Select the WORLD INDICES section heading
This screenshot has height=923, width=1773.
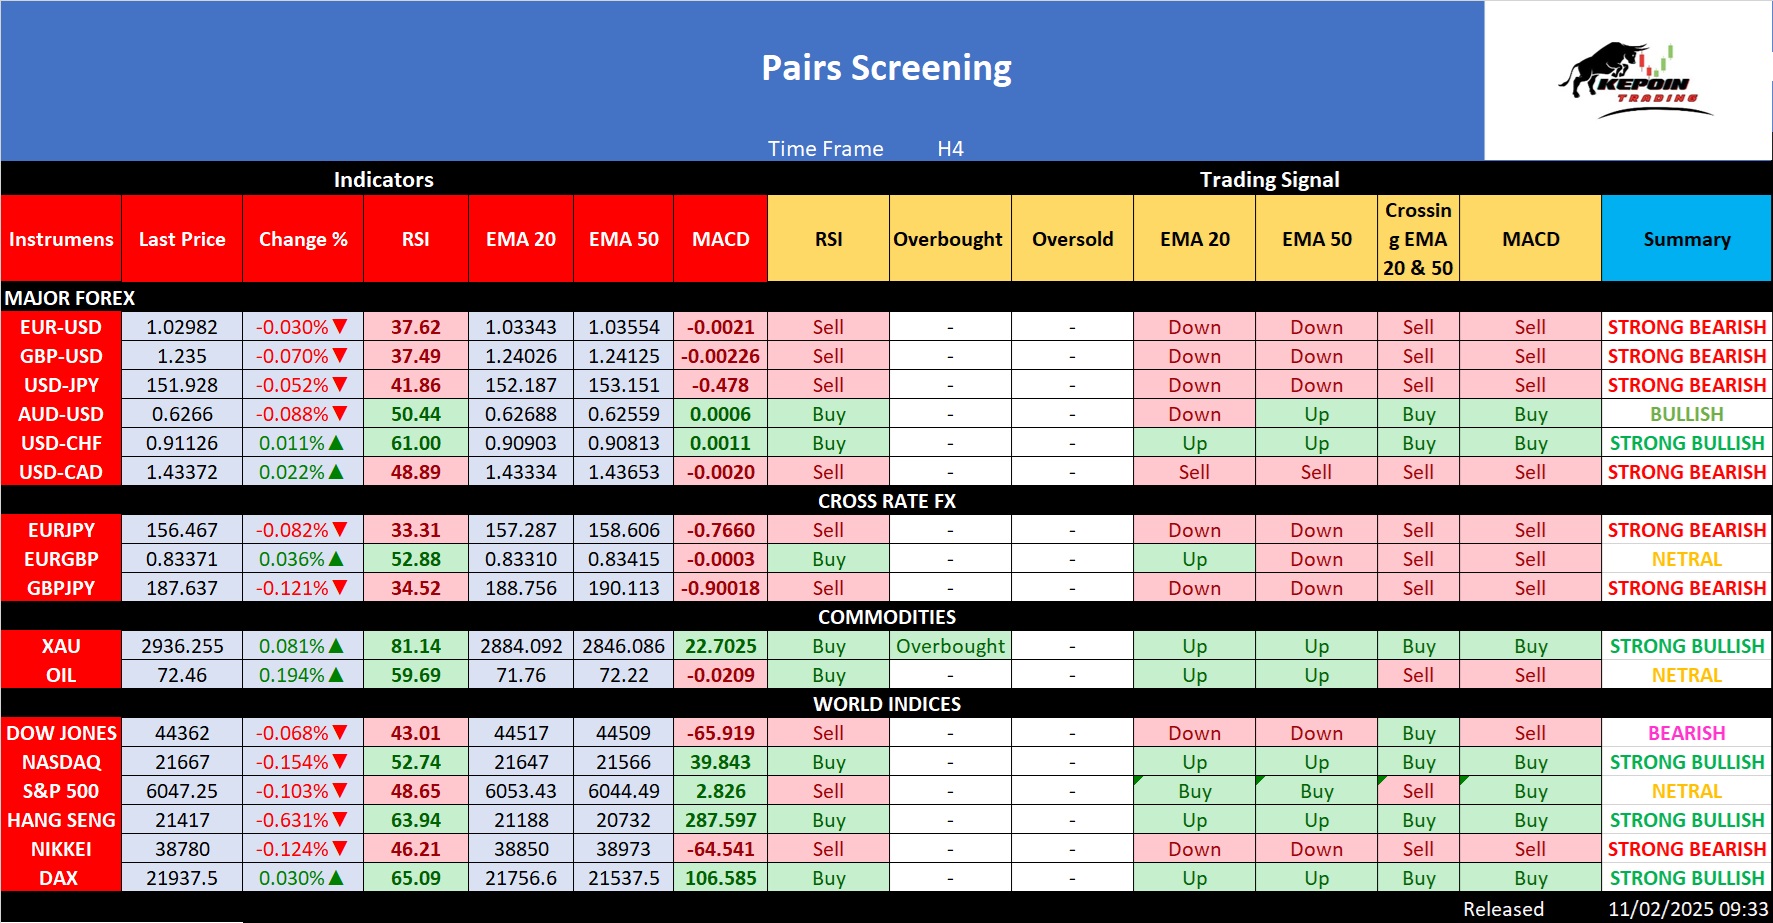886,704
